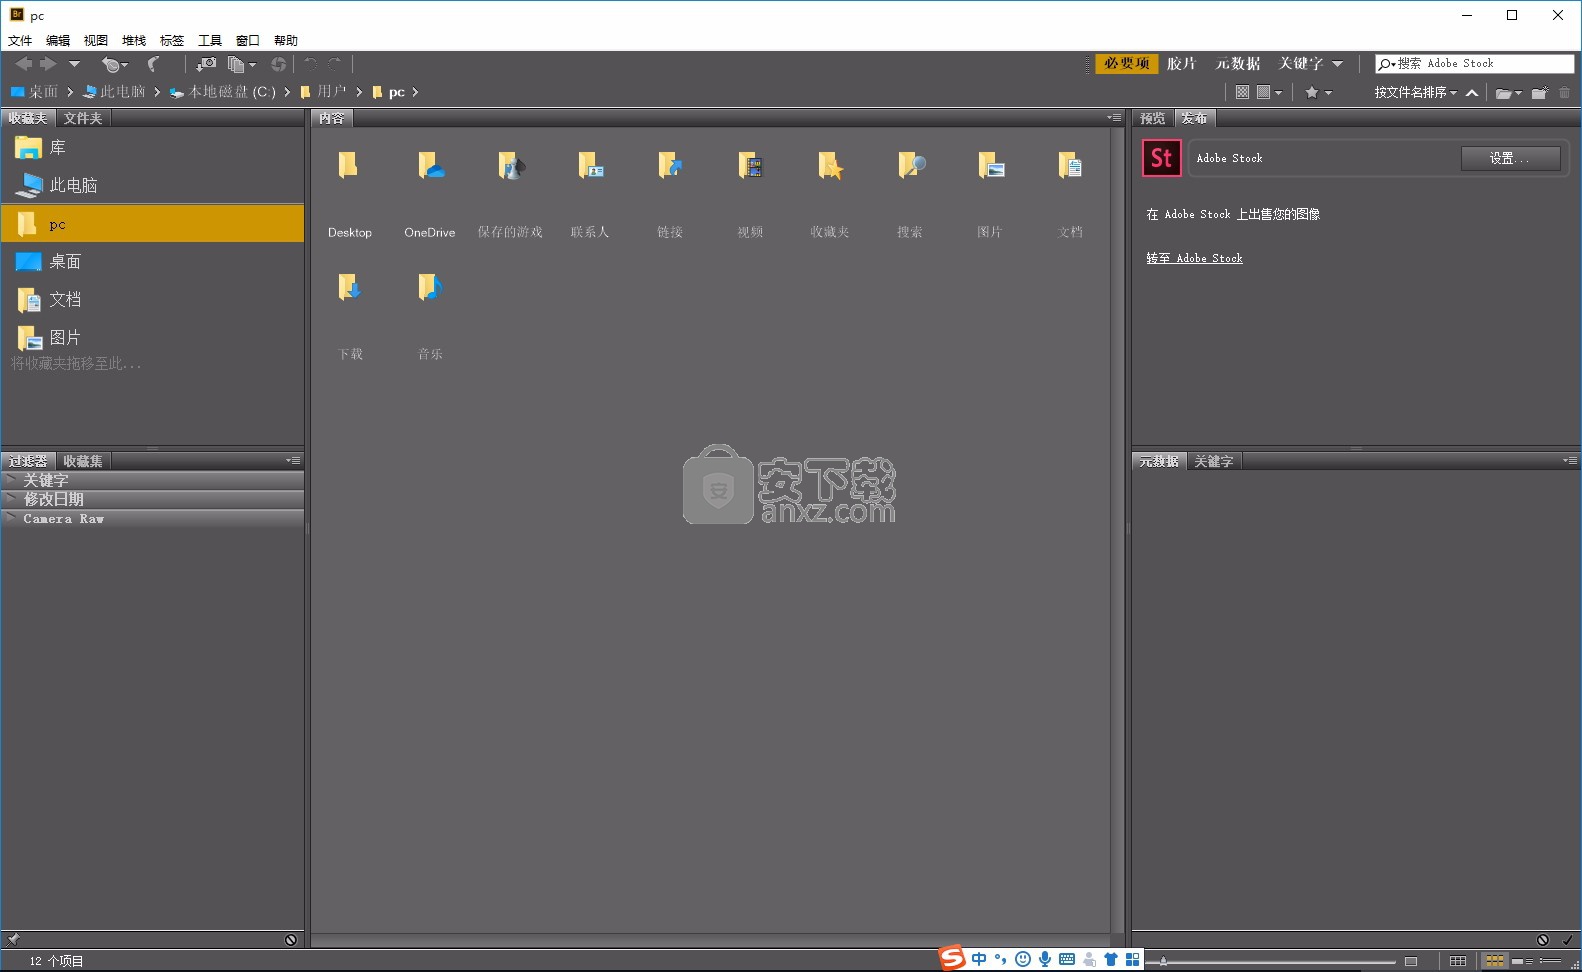
Task: Select 文档 in the favorites list
Action: (x=152, y=300)
